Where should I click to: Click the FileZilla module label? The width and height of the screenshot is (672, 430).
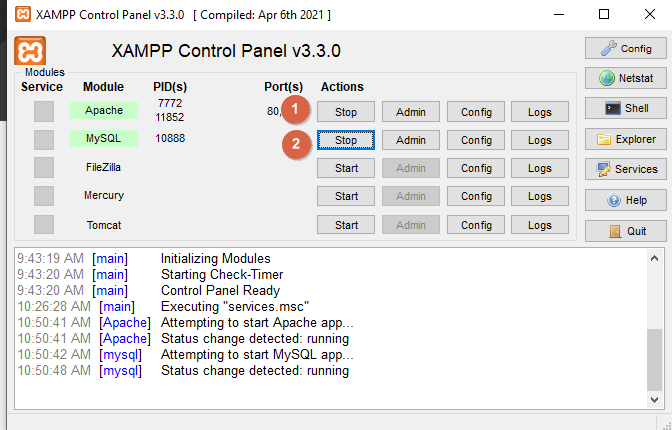tap(103, 167)
